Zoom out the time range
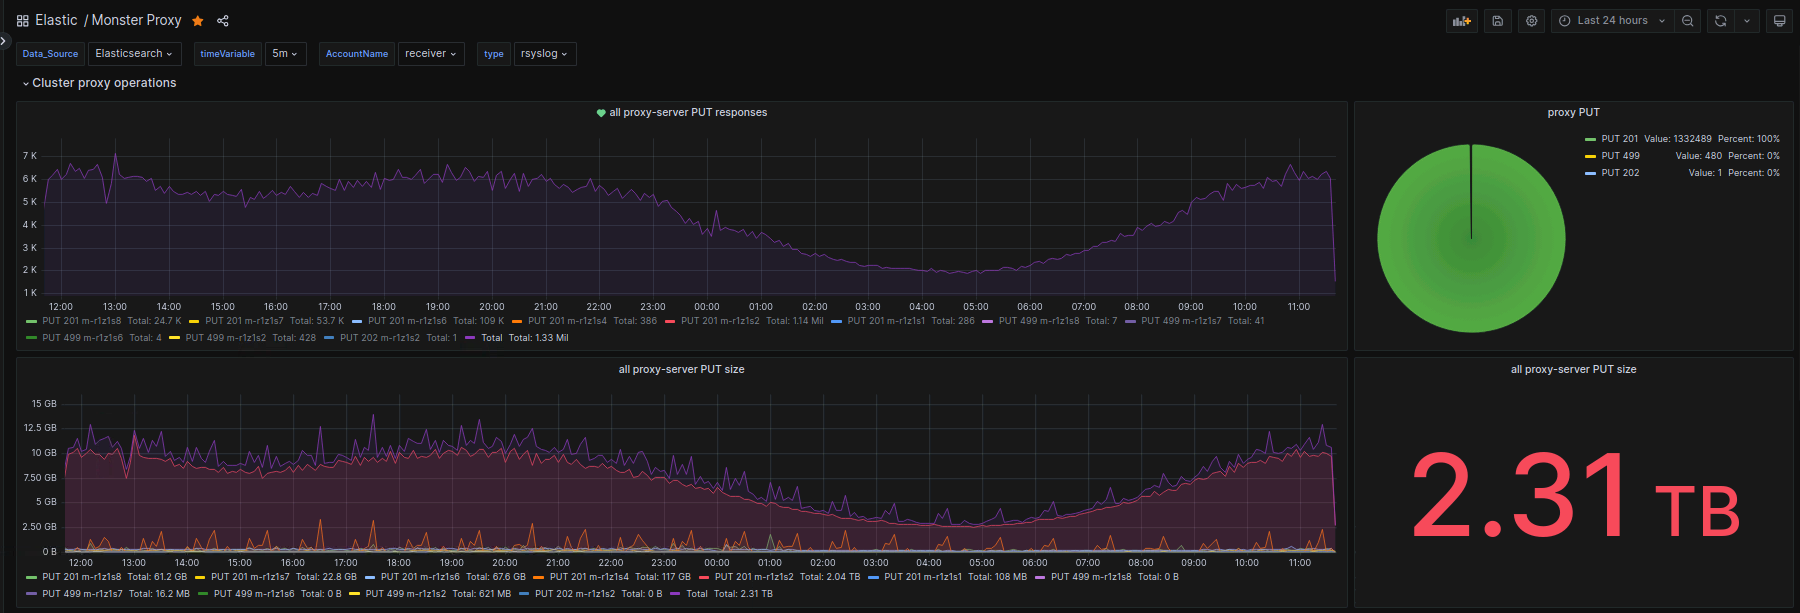 tap(1687, 21)
